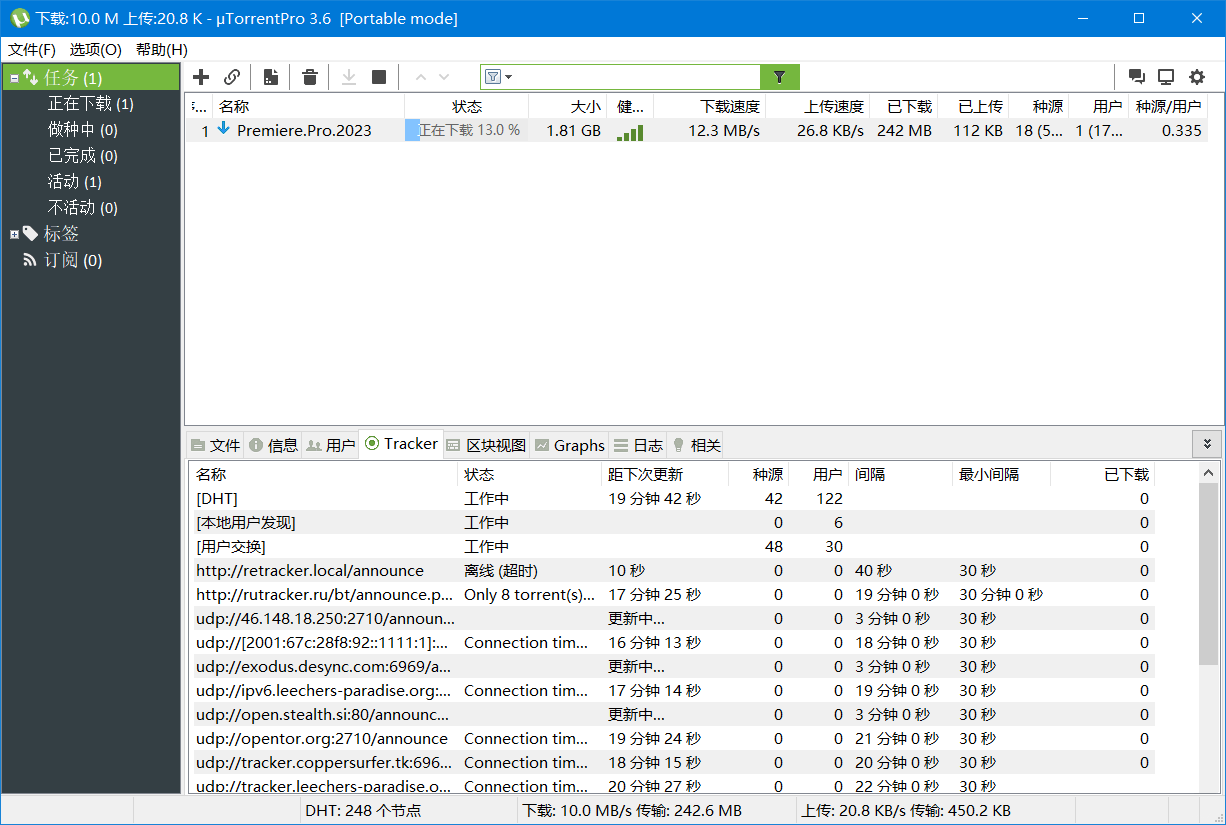Expand the 标签 section in the sidebar
Image resolution: width=1226 pixels, height=825 pixels.
14,233
